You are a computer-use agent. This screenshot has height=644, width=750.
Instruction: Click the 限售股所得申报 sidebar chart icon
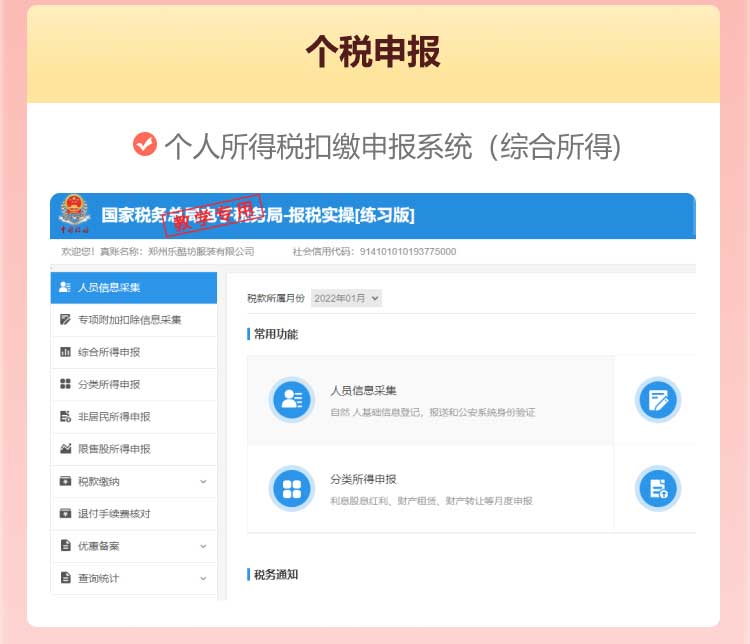[65, 449]
